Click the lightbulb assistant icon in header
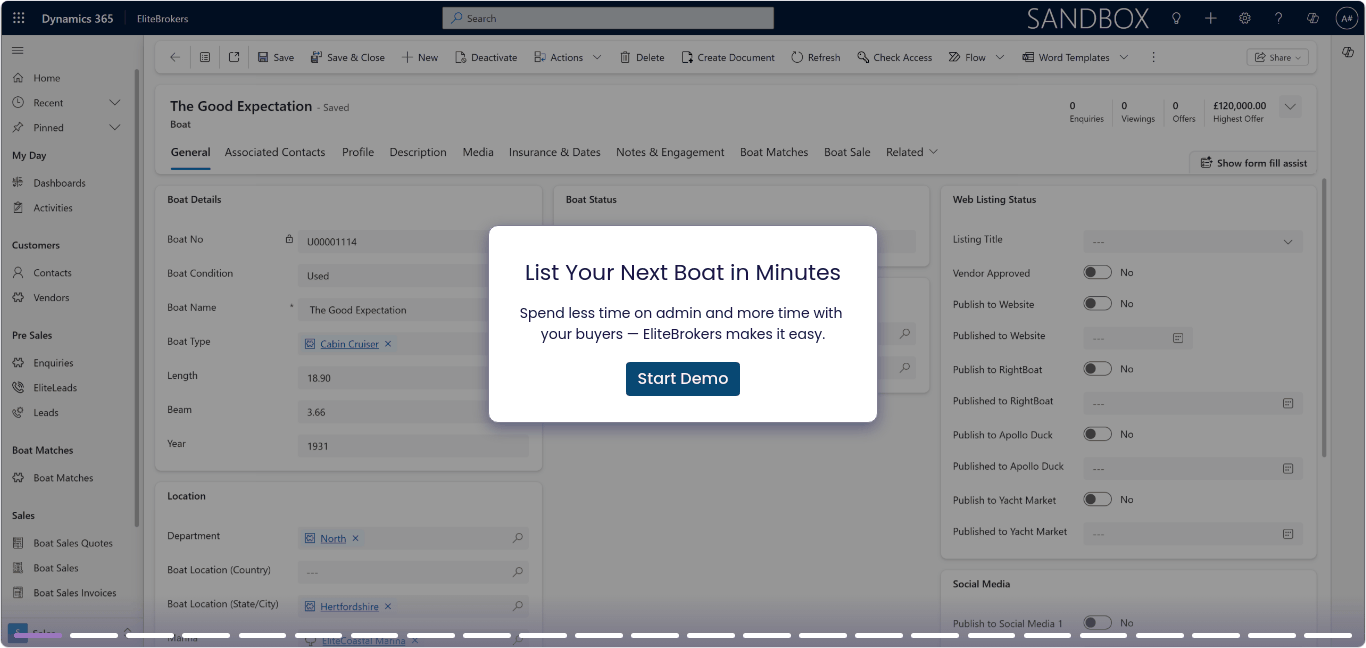 click(1176, 18)
